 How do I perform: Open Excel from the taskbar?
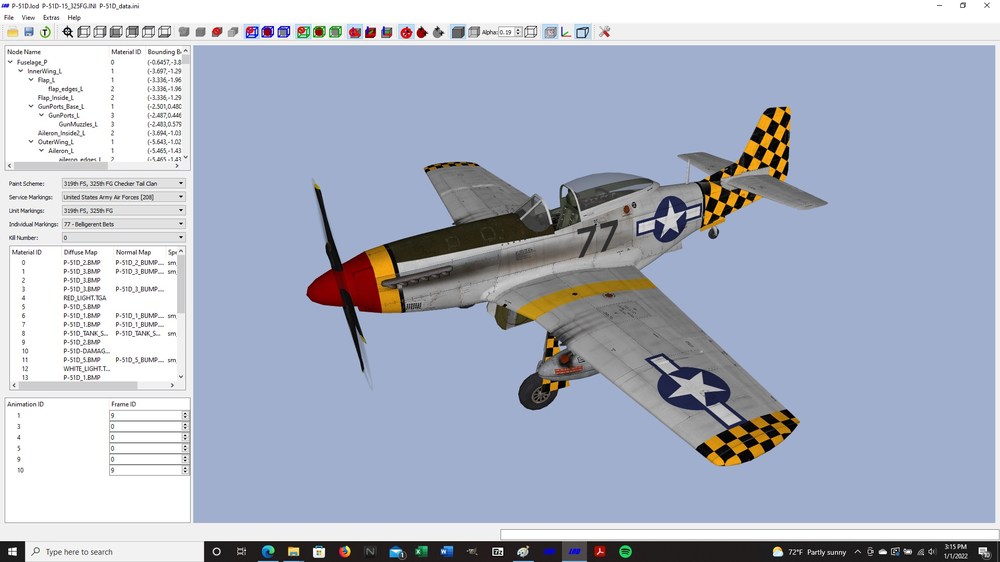(421, 552)
